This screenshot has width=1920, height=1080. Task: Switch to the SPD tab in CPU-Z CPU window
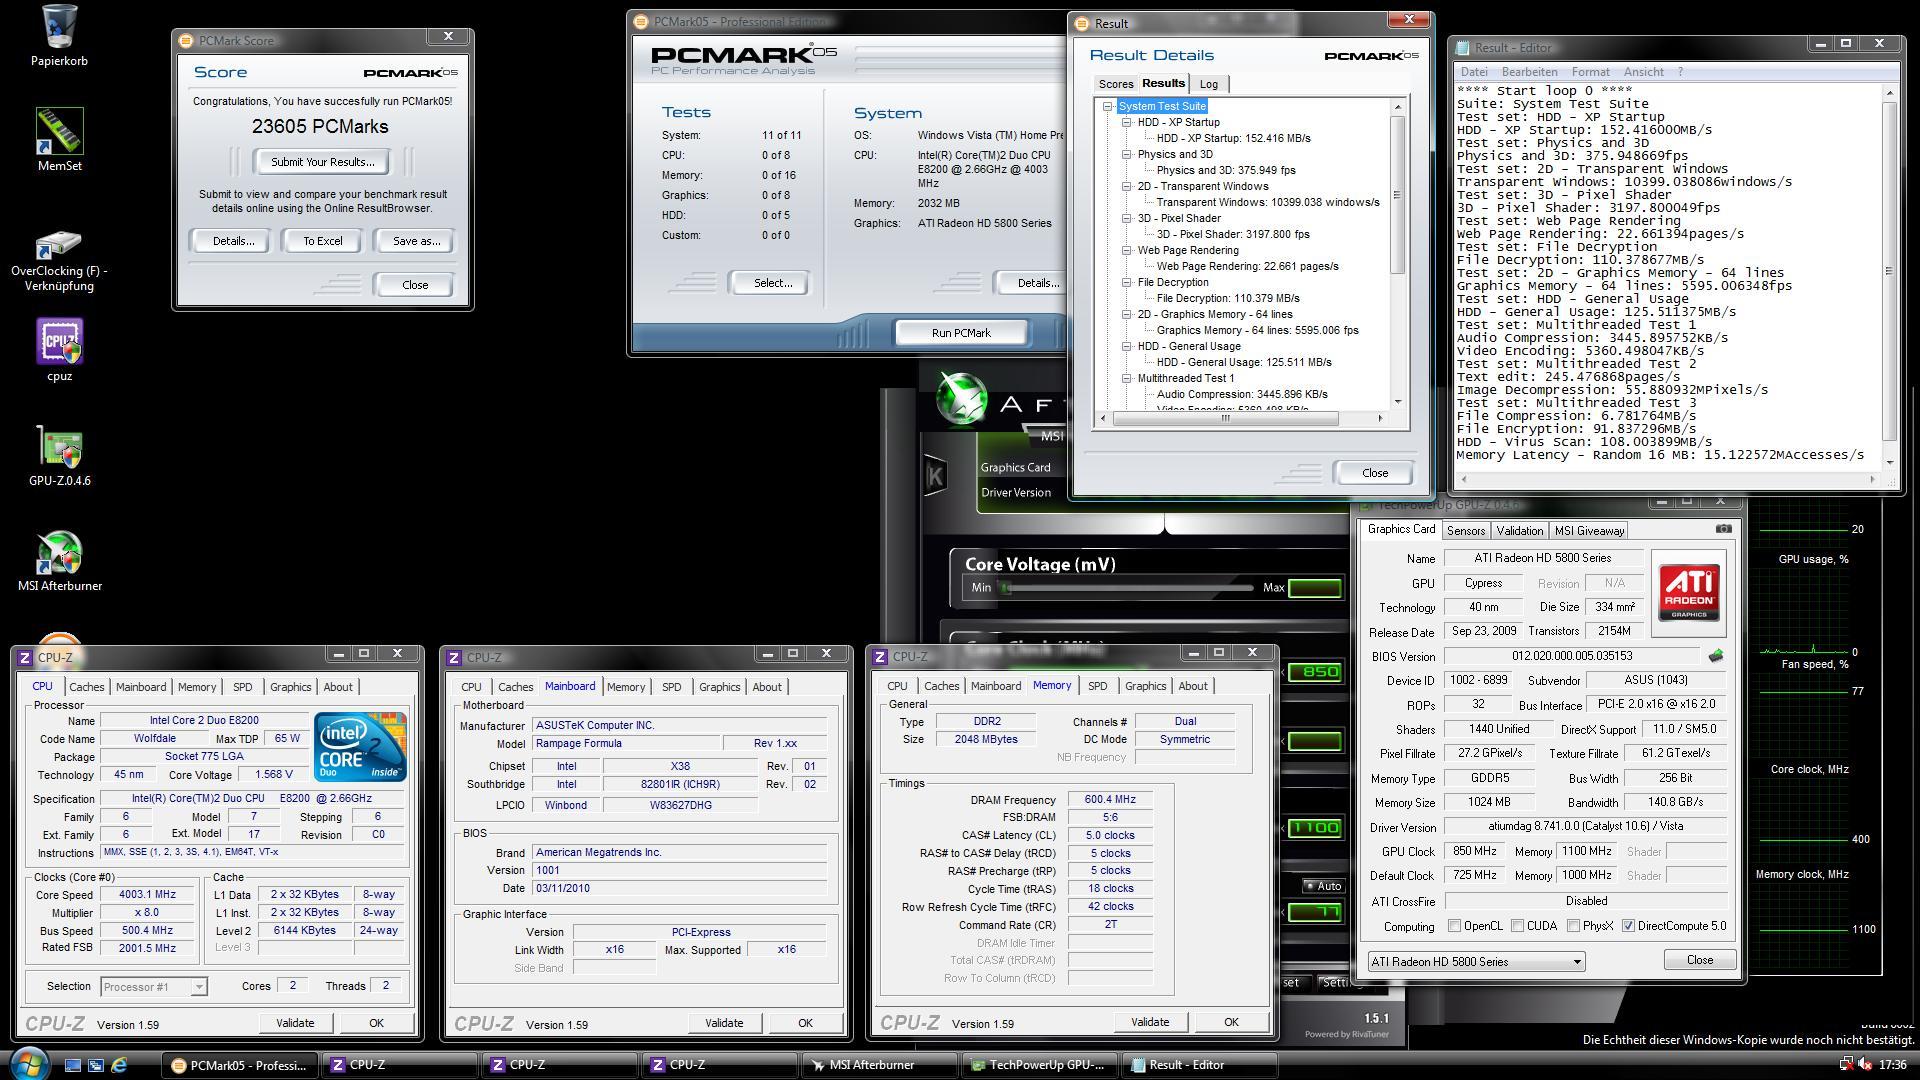point(242,687)
